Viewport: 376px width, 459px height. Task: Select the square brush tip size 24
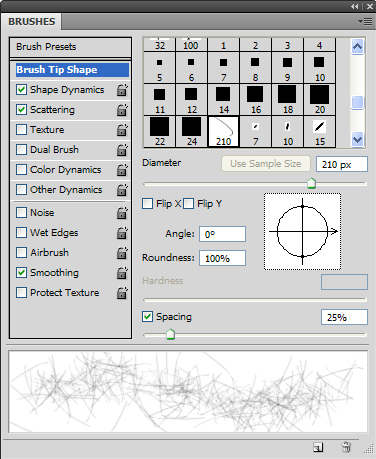(191, 132)
